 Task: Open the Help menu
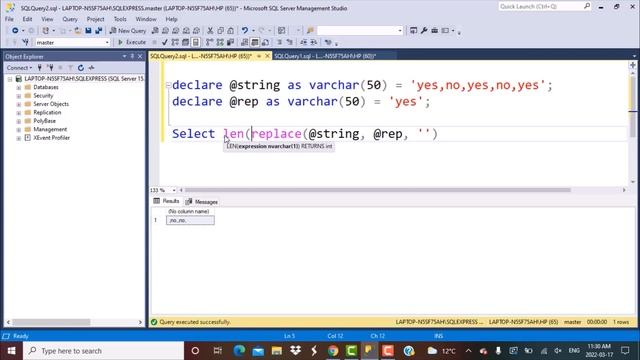click(x=171, y=19)
